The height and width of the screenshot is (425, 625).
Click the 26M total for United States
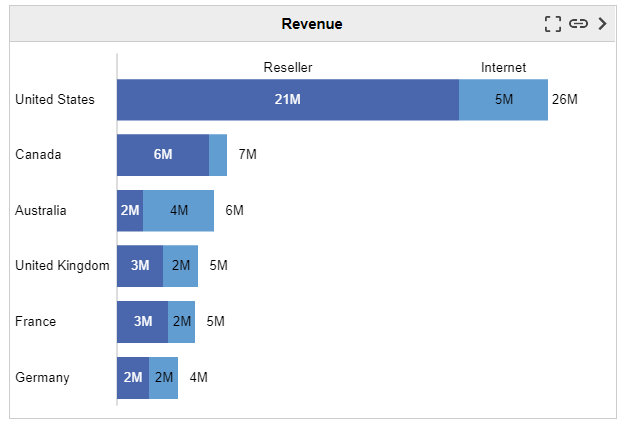coord(565,100)
